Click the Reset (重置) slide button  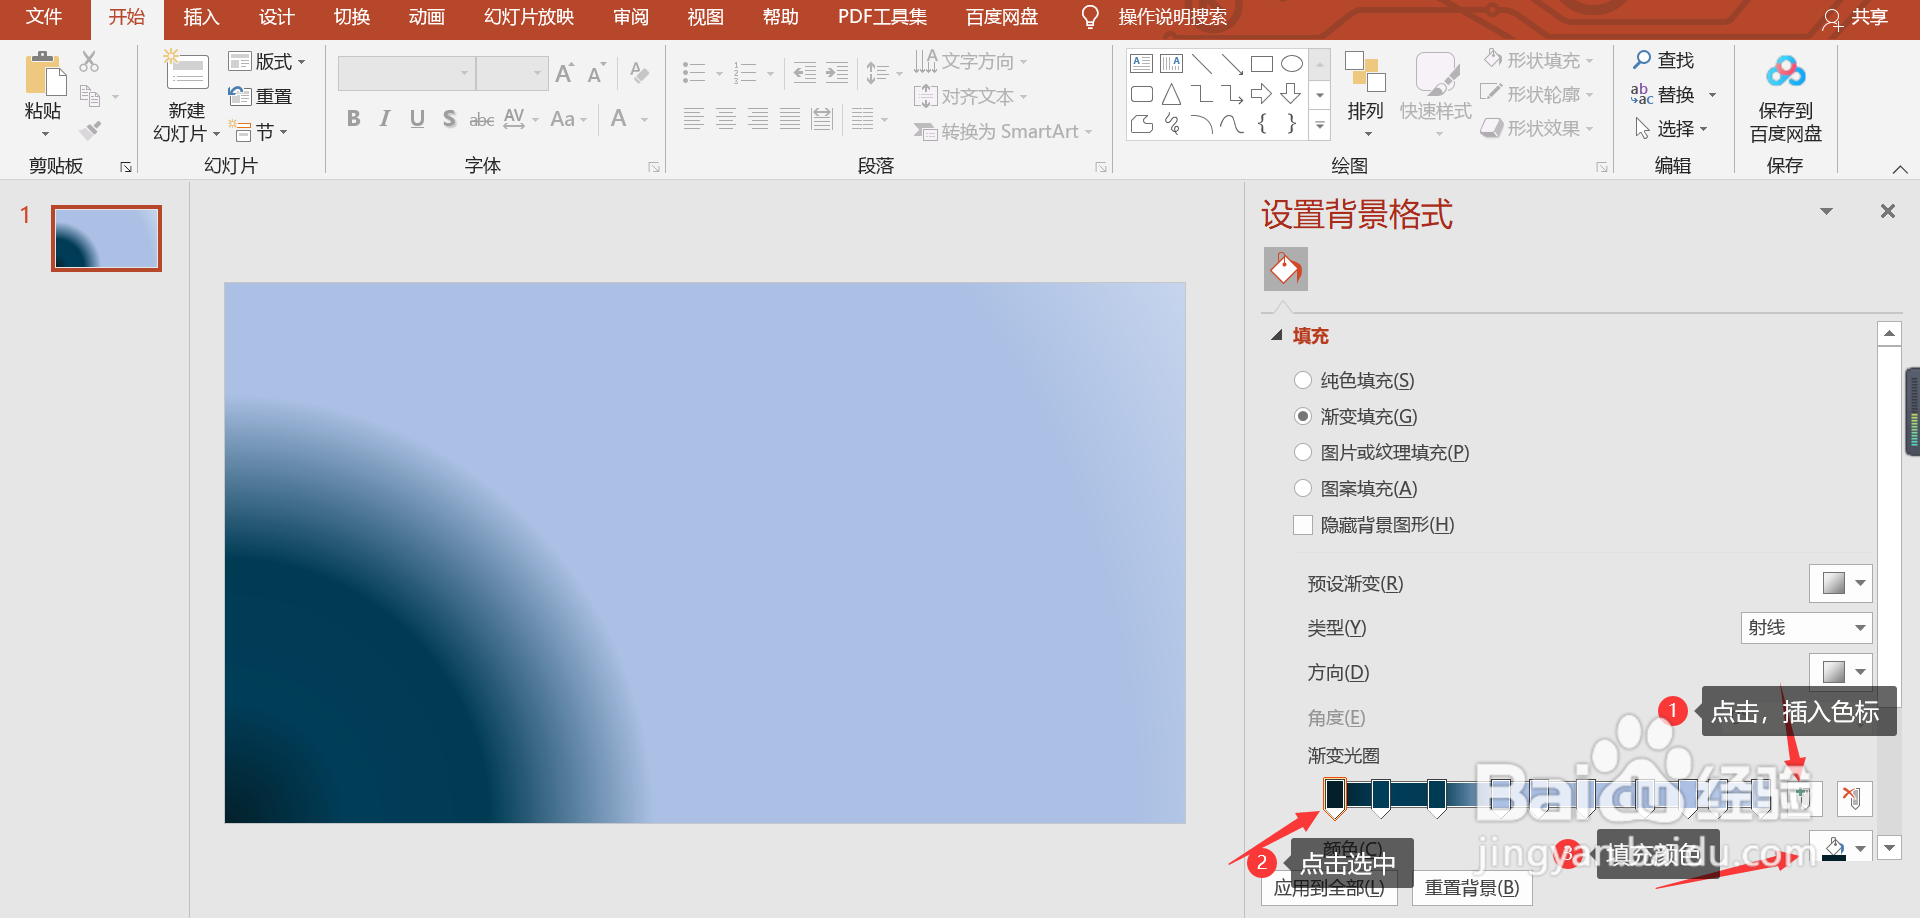[x=261, y=97]
